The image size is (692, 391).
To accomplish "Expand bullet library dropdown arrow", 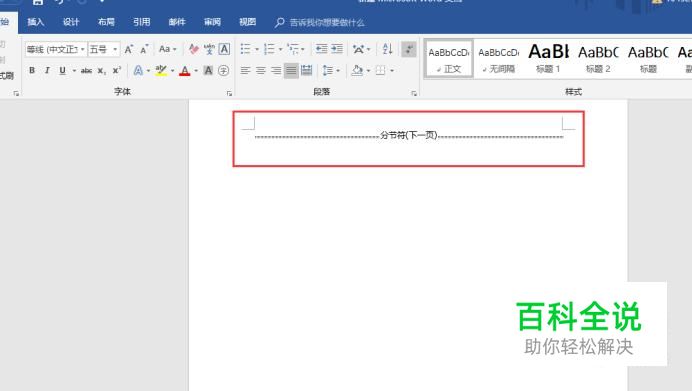I will click(257, 49).
